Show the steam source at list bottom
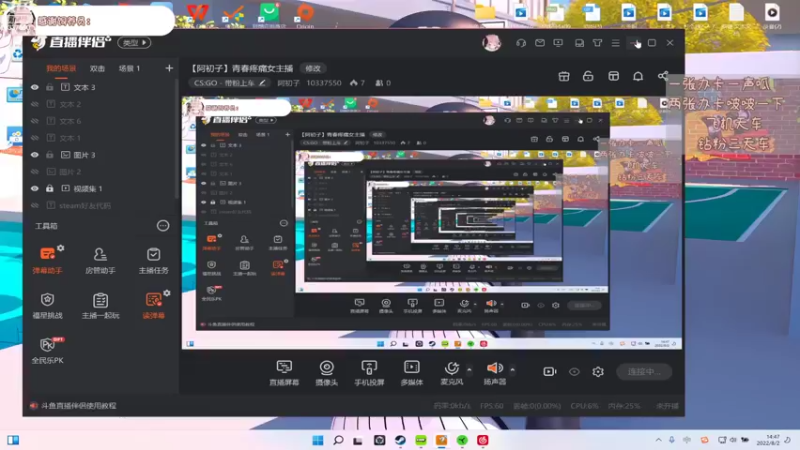The height and width of the screenshot is (450, 800). [35, 205]
